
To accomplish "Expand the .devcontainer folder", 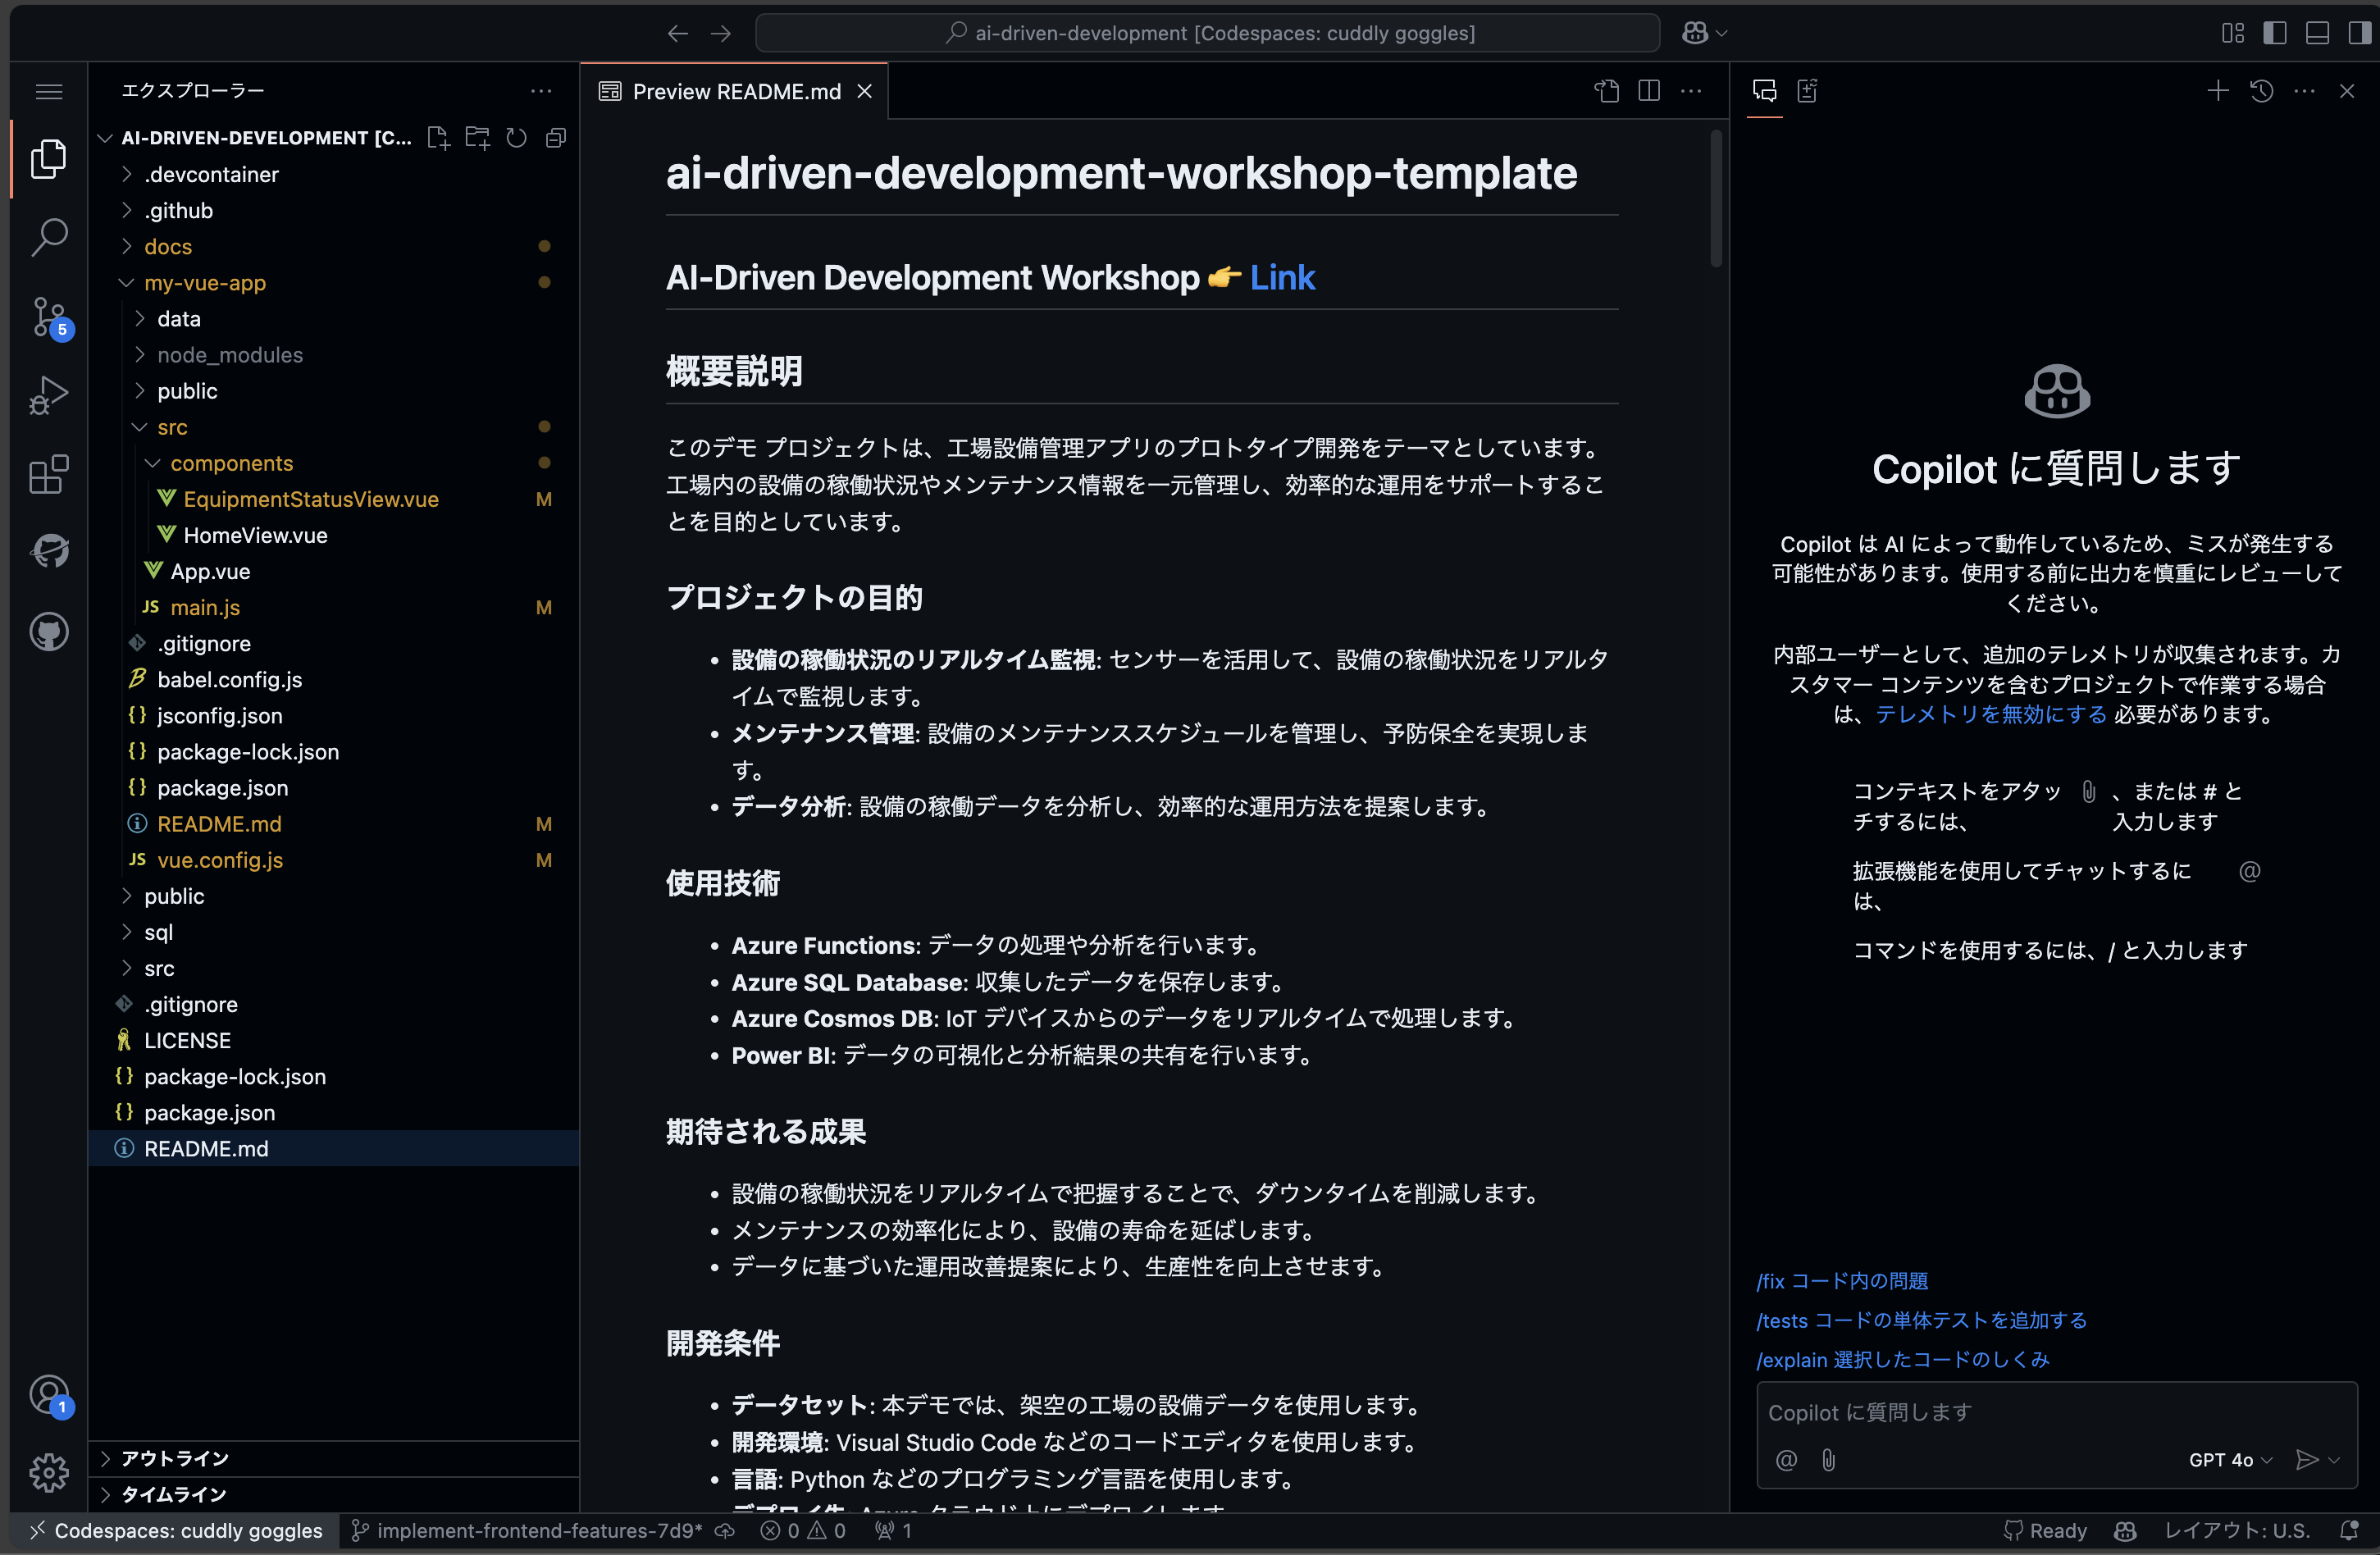I will point(334,174).
